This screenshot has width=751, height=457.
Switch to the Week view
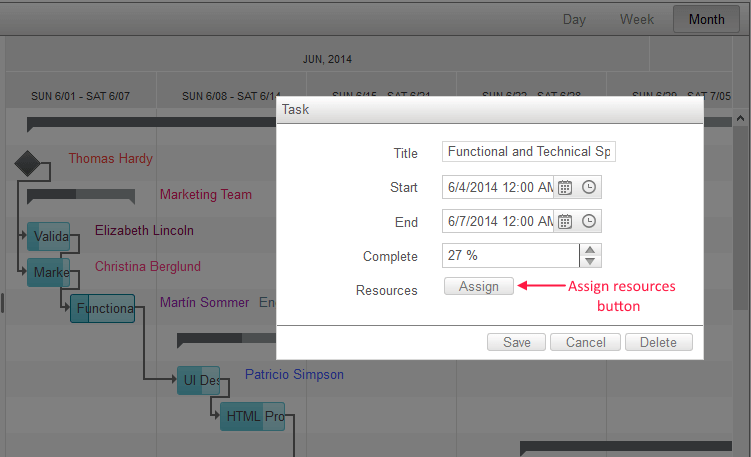click(x=637, y=20)
